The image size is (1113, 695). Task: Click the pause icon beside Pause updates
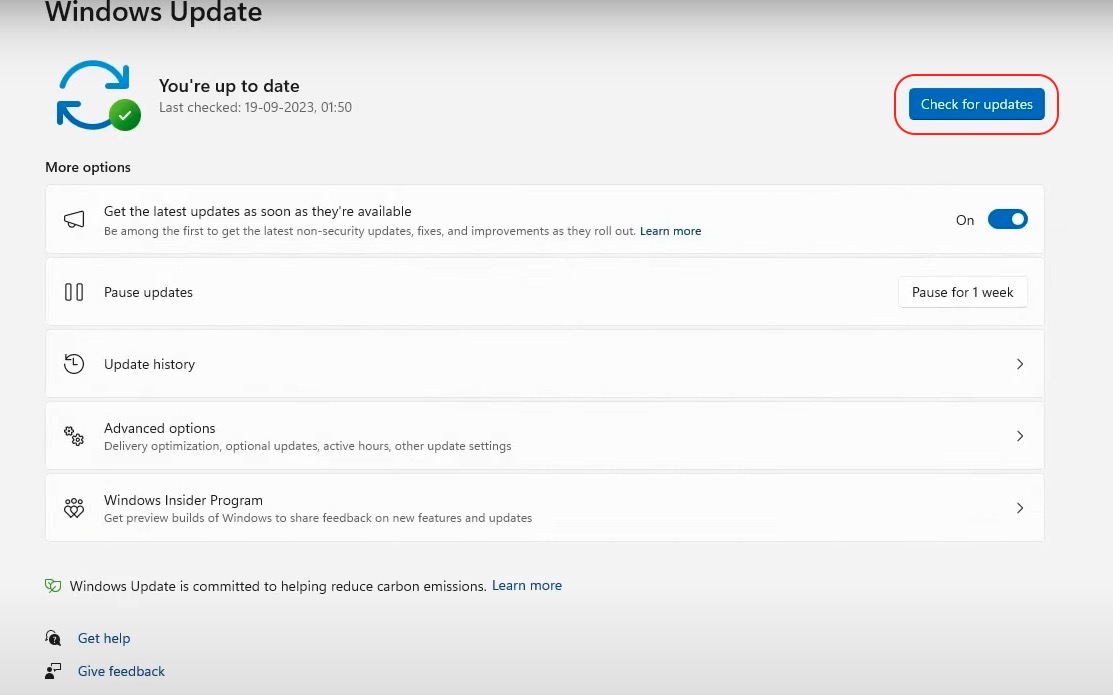(74, 292)
